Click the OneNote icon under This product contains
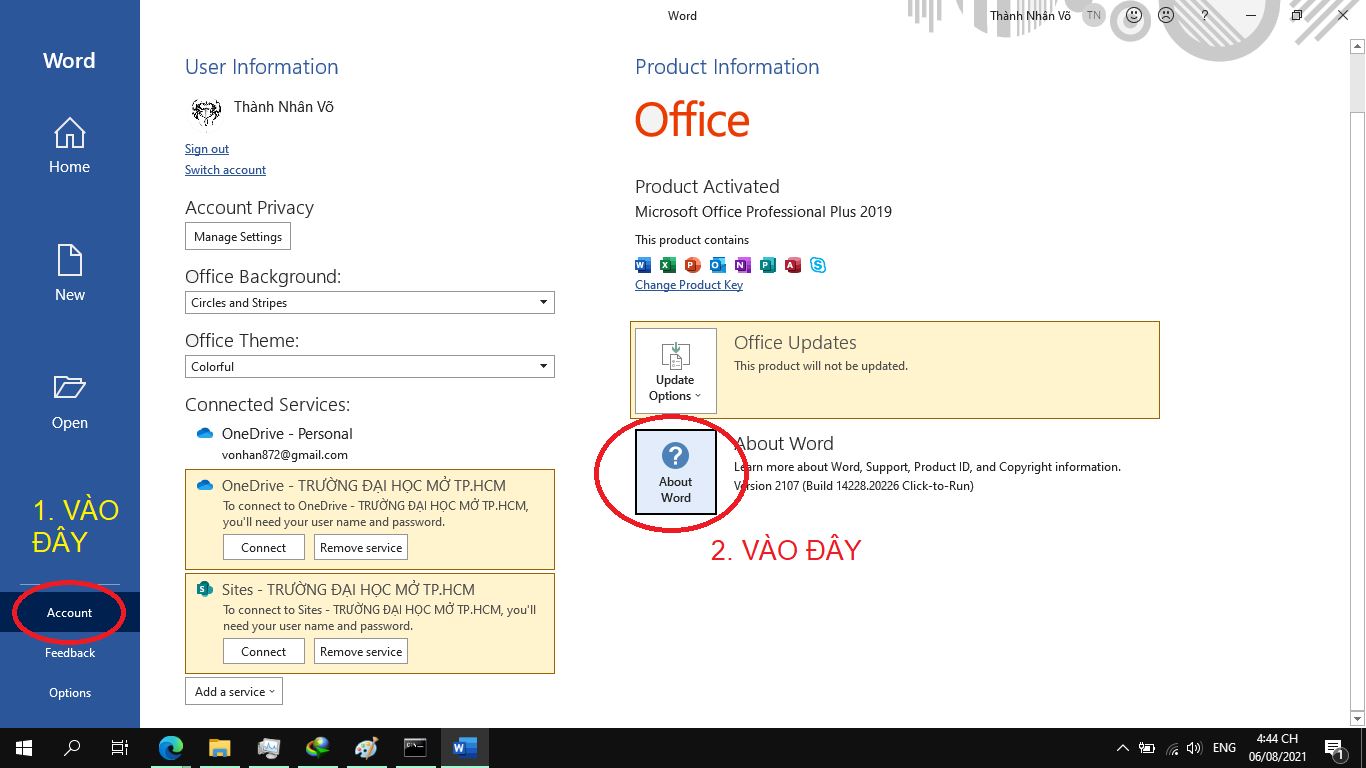Screen dimensions: 1366x768 [x=742, y=265]
